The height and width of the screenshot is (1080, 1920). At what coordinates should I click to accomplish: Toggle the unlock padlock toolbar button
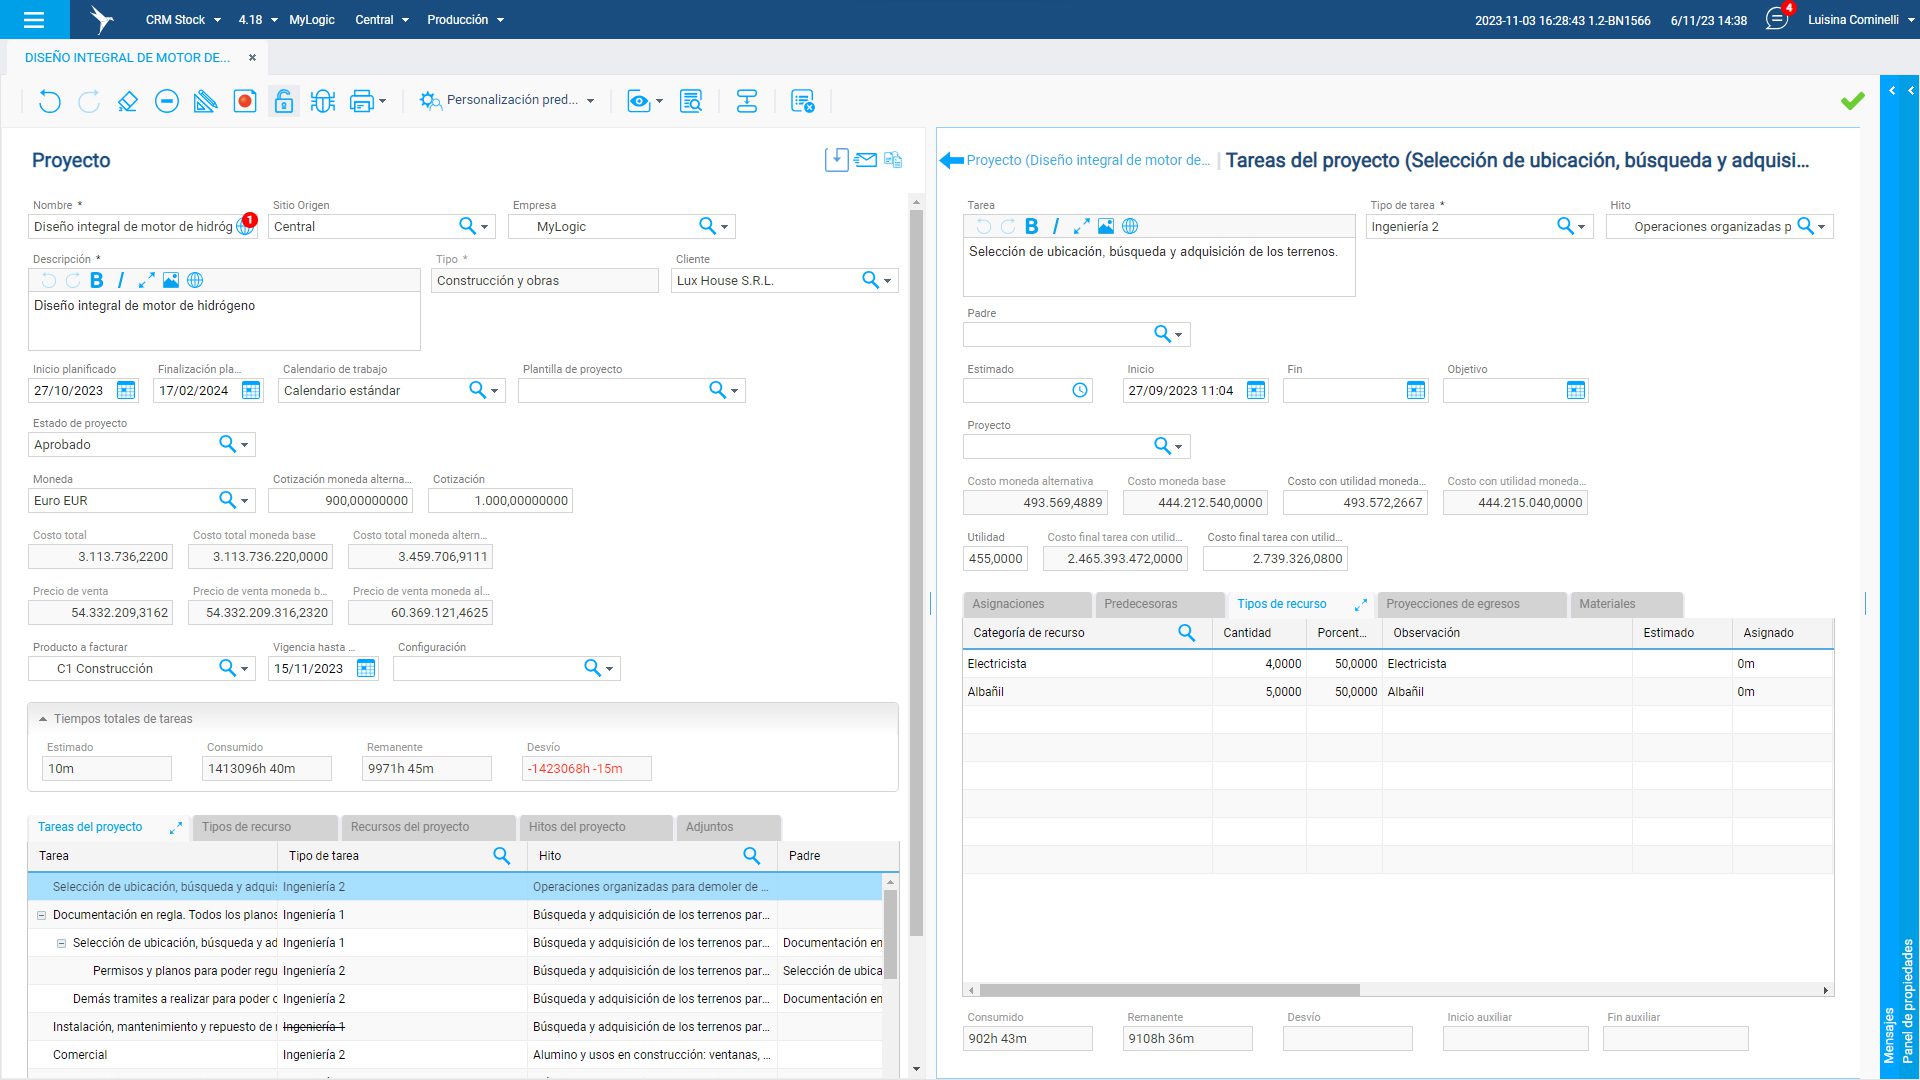click(284, 101)
